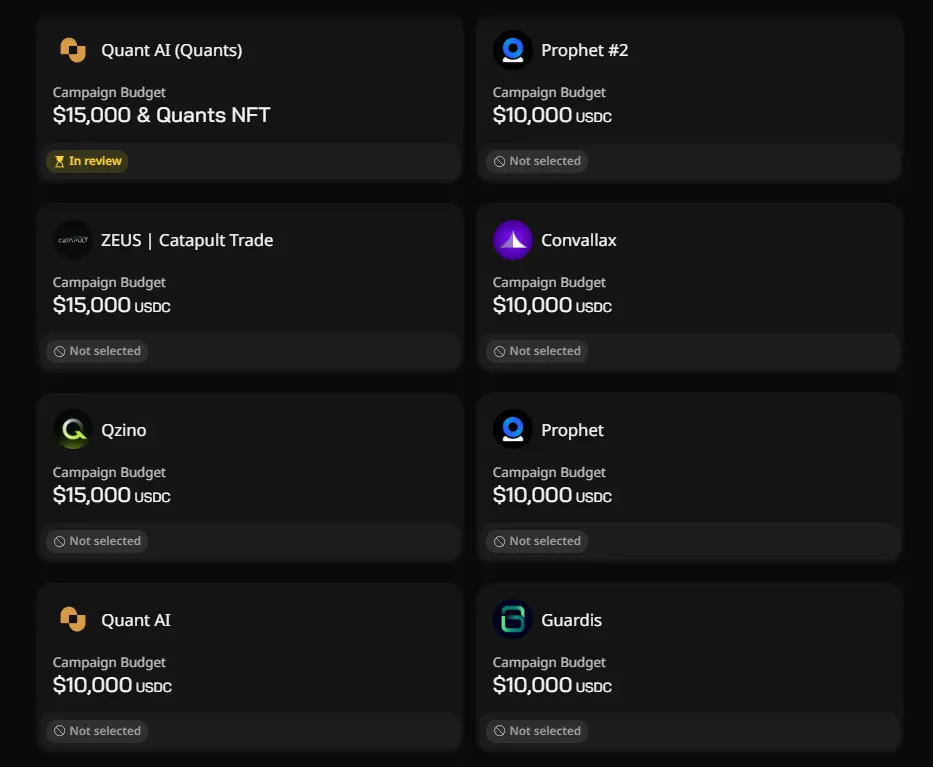Click the Quant AI (Quants) logo icon
933x767 pixels.
pos(73,50)
